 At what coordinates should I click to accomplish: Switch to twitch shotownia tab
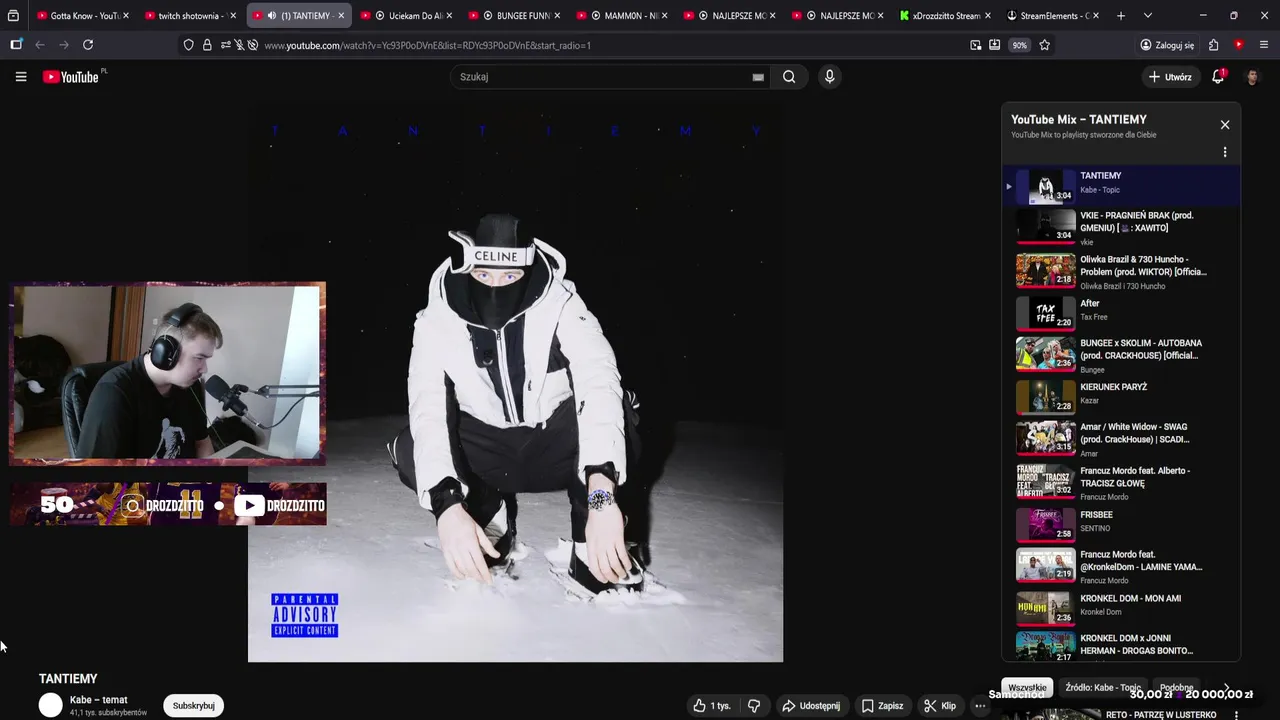190,16
